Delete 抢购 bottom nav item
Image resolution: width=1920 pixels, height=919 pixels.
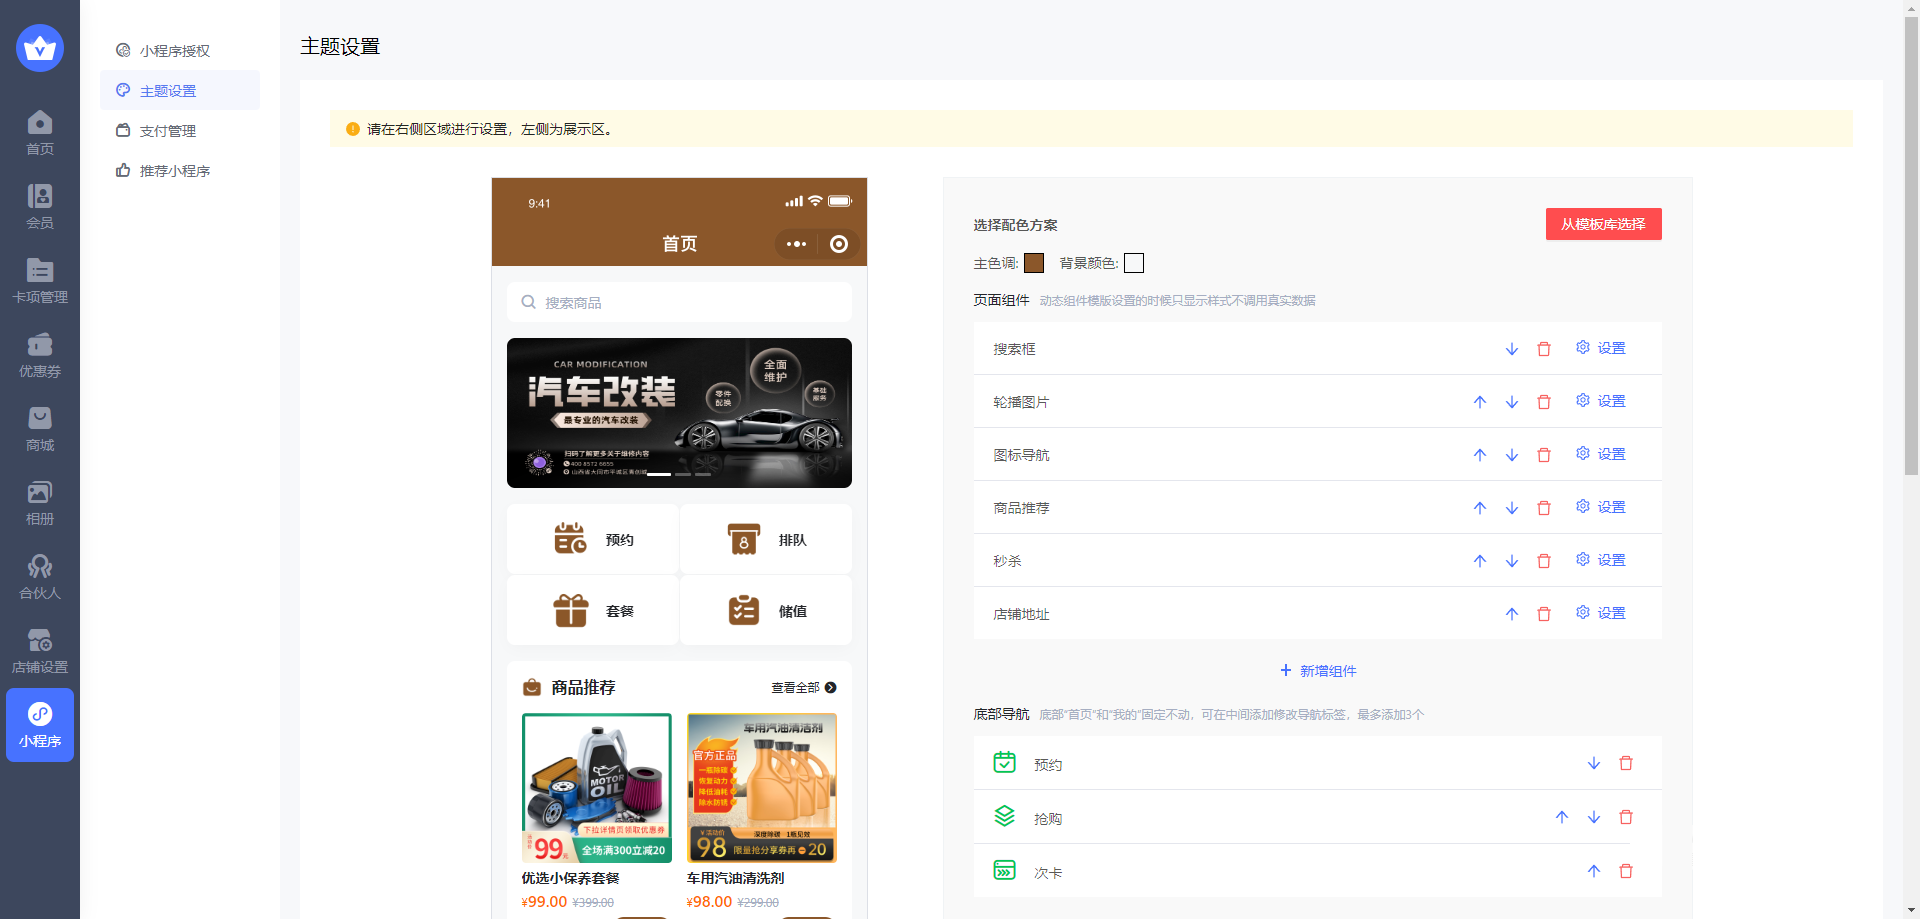coord(1626,817)
